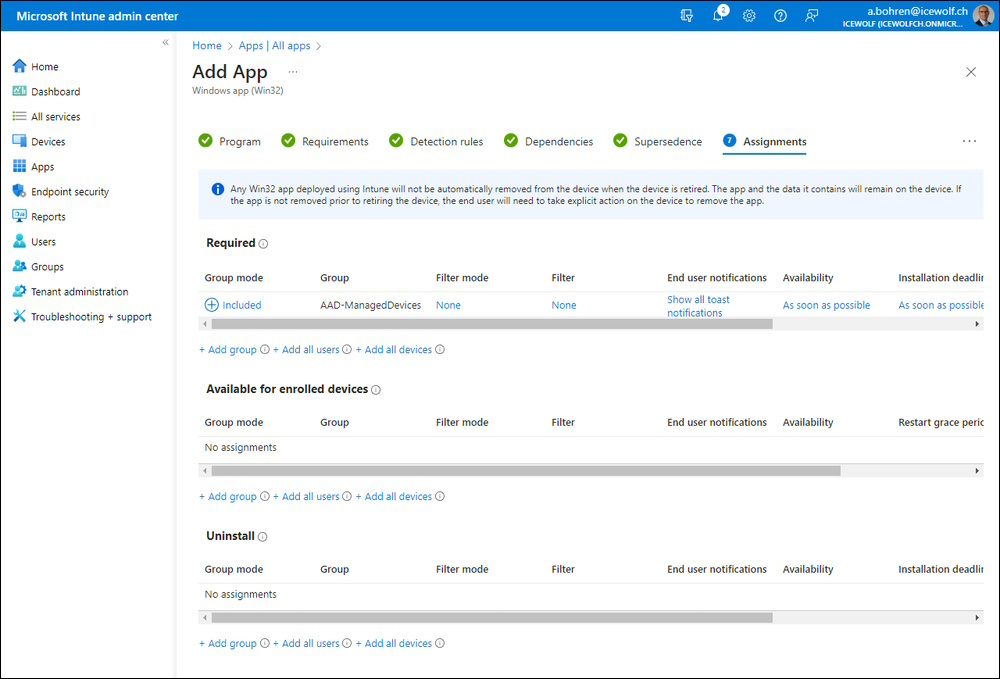
Task: Click the user account avatar picture
Action: click(x=983, y=16)
